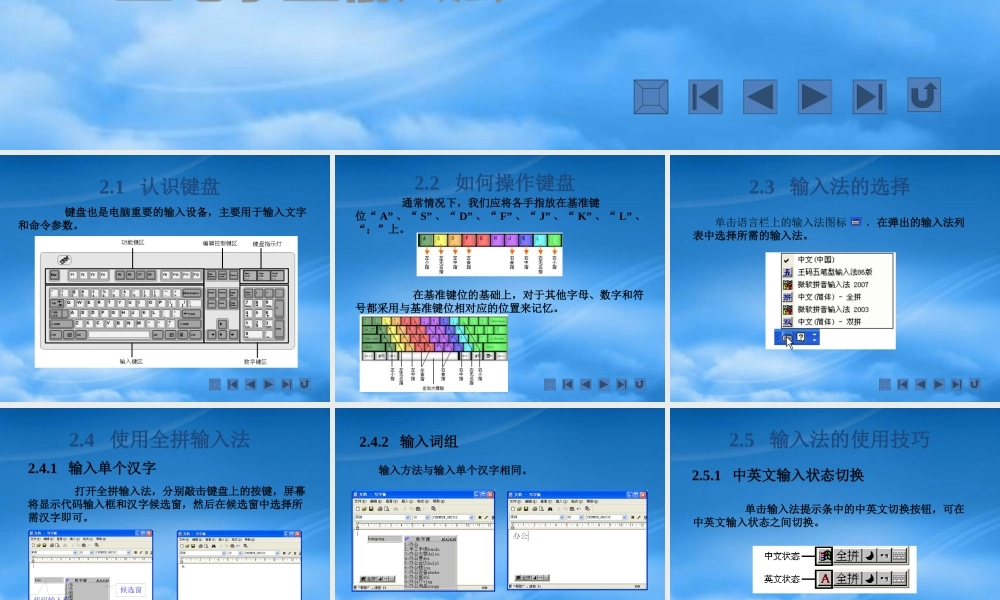Click the 2.4.1 输入单个汉字 heading
The image size is (1000, 600).
(92, 468)
